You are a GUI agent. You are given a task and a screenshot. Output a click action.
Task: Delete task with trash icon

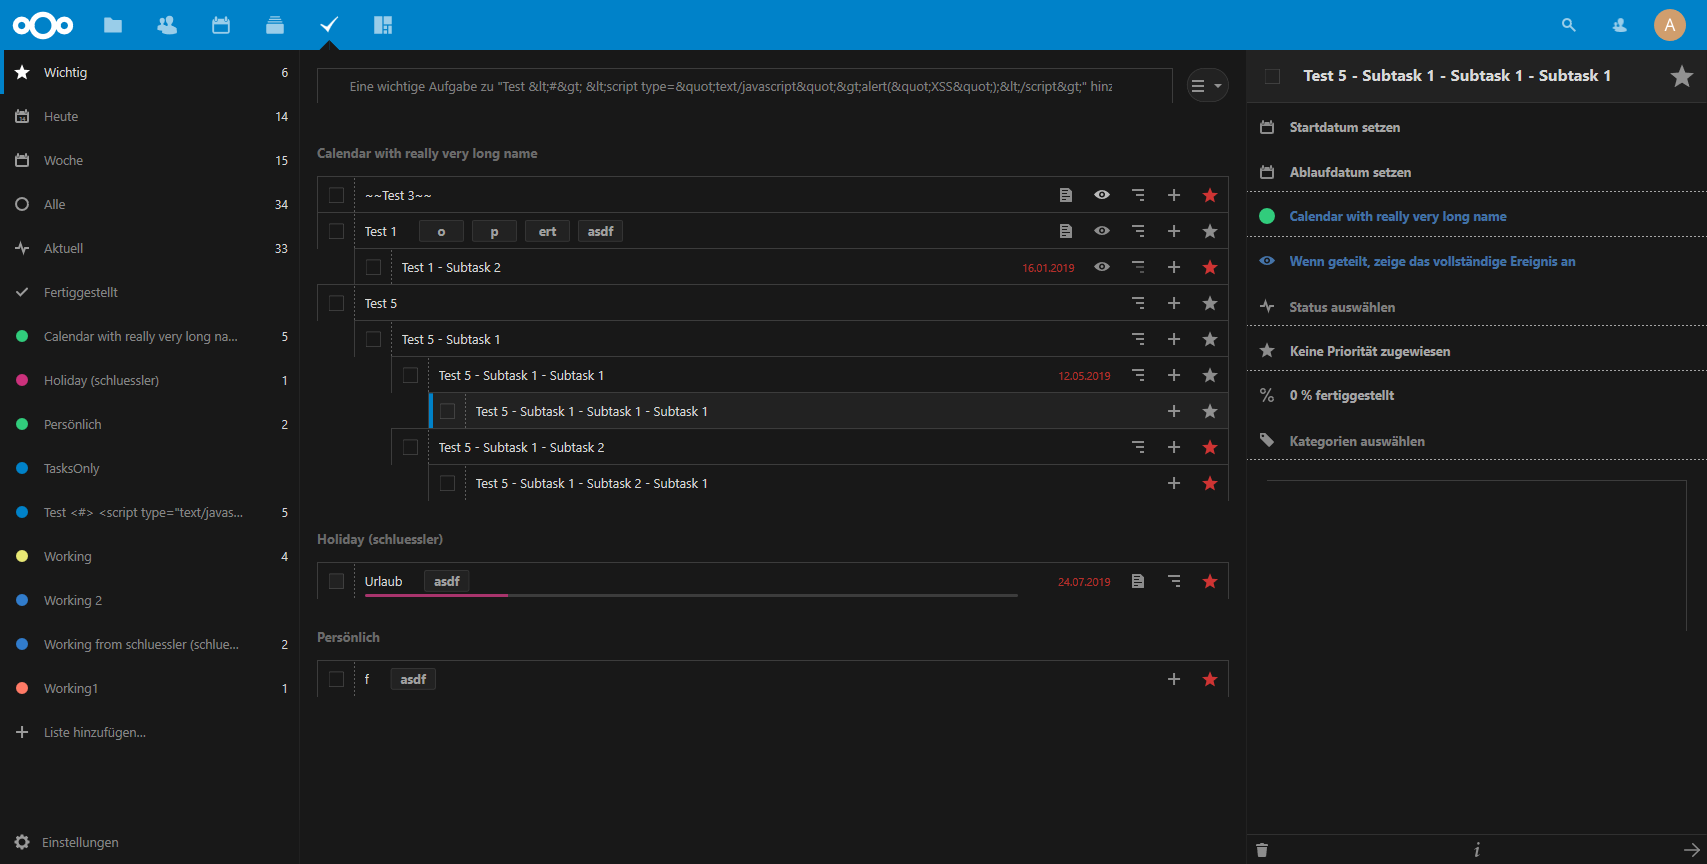(x=1262, y=850)
